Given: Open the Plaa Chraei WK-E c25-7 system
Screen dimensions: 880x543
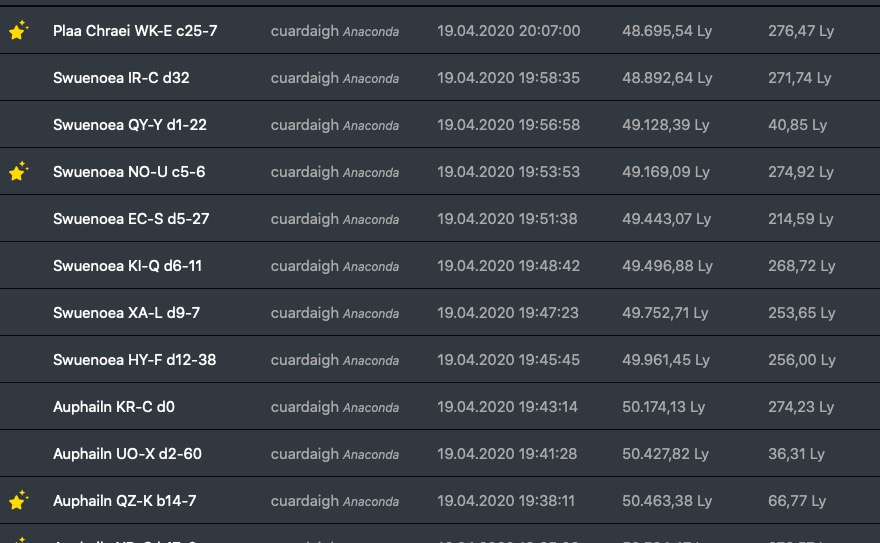Looking at the screenshot, I should (x=135, y=31).
